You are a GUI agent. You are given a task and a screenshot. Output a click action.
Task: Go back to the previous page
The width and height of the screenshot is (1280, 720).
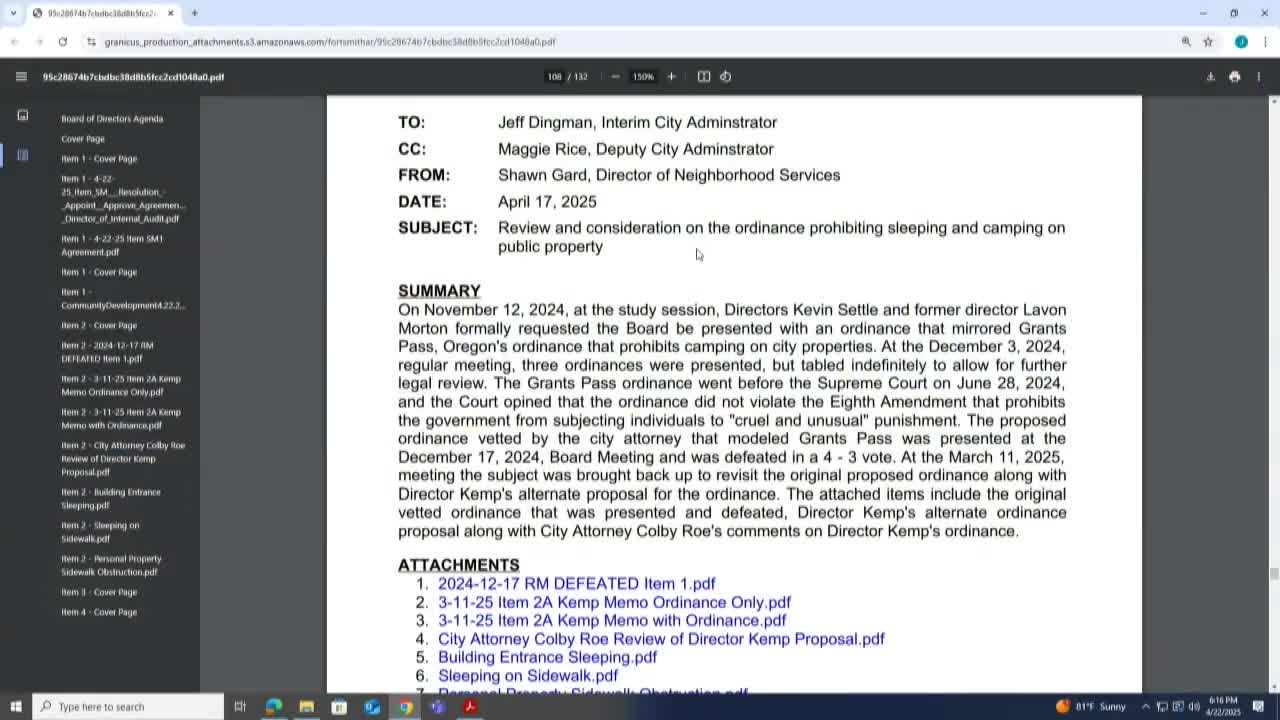coord(14,42)
